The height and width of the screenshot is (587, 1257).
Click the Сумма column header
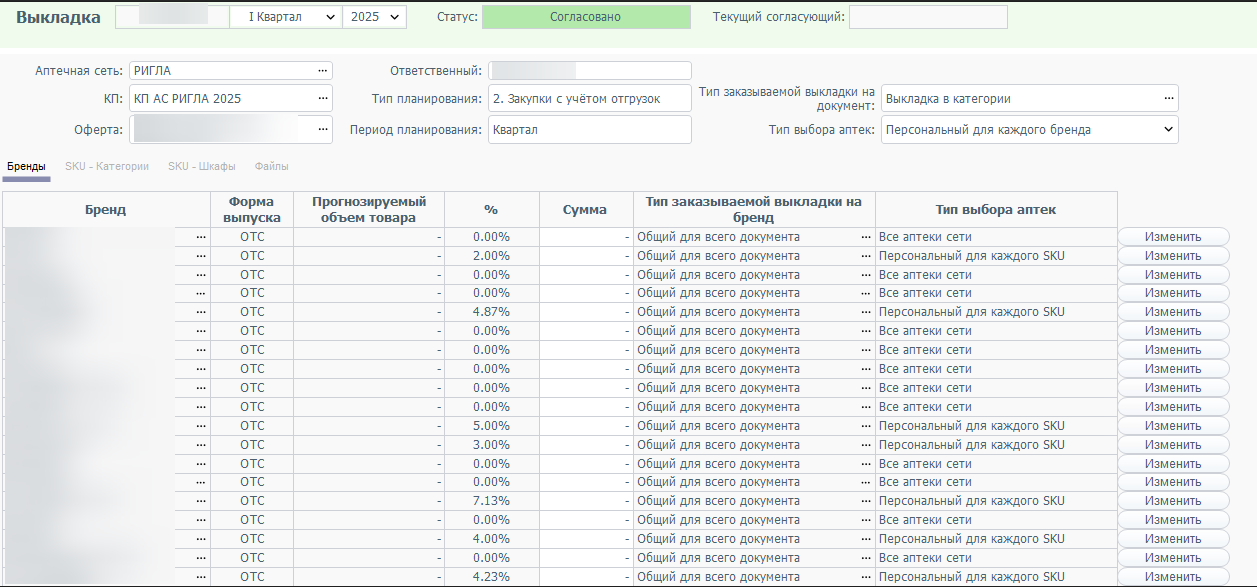(x=585, y=210)
